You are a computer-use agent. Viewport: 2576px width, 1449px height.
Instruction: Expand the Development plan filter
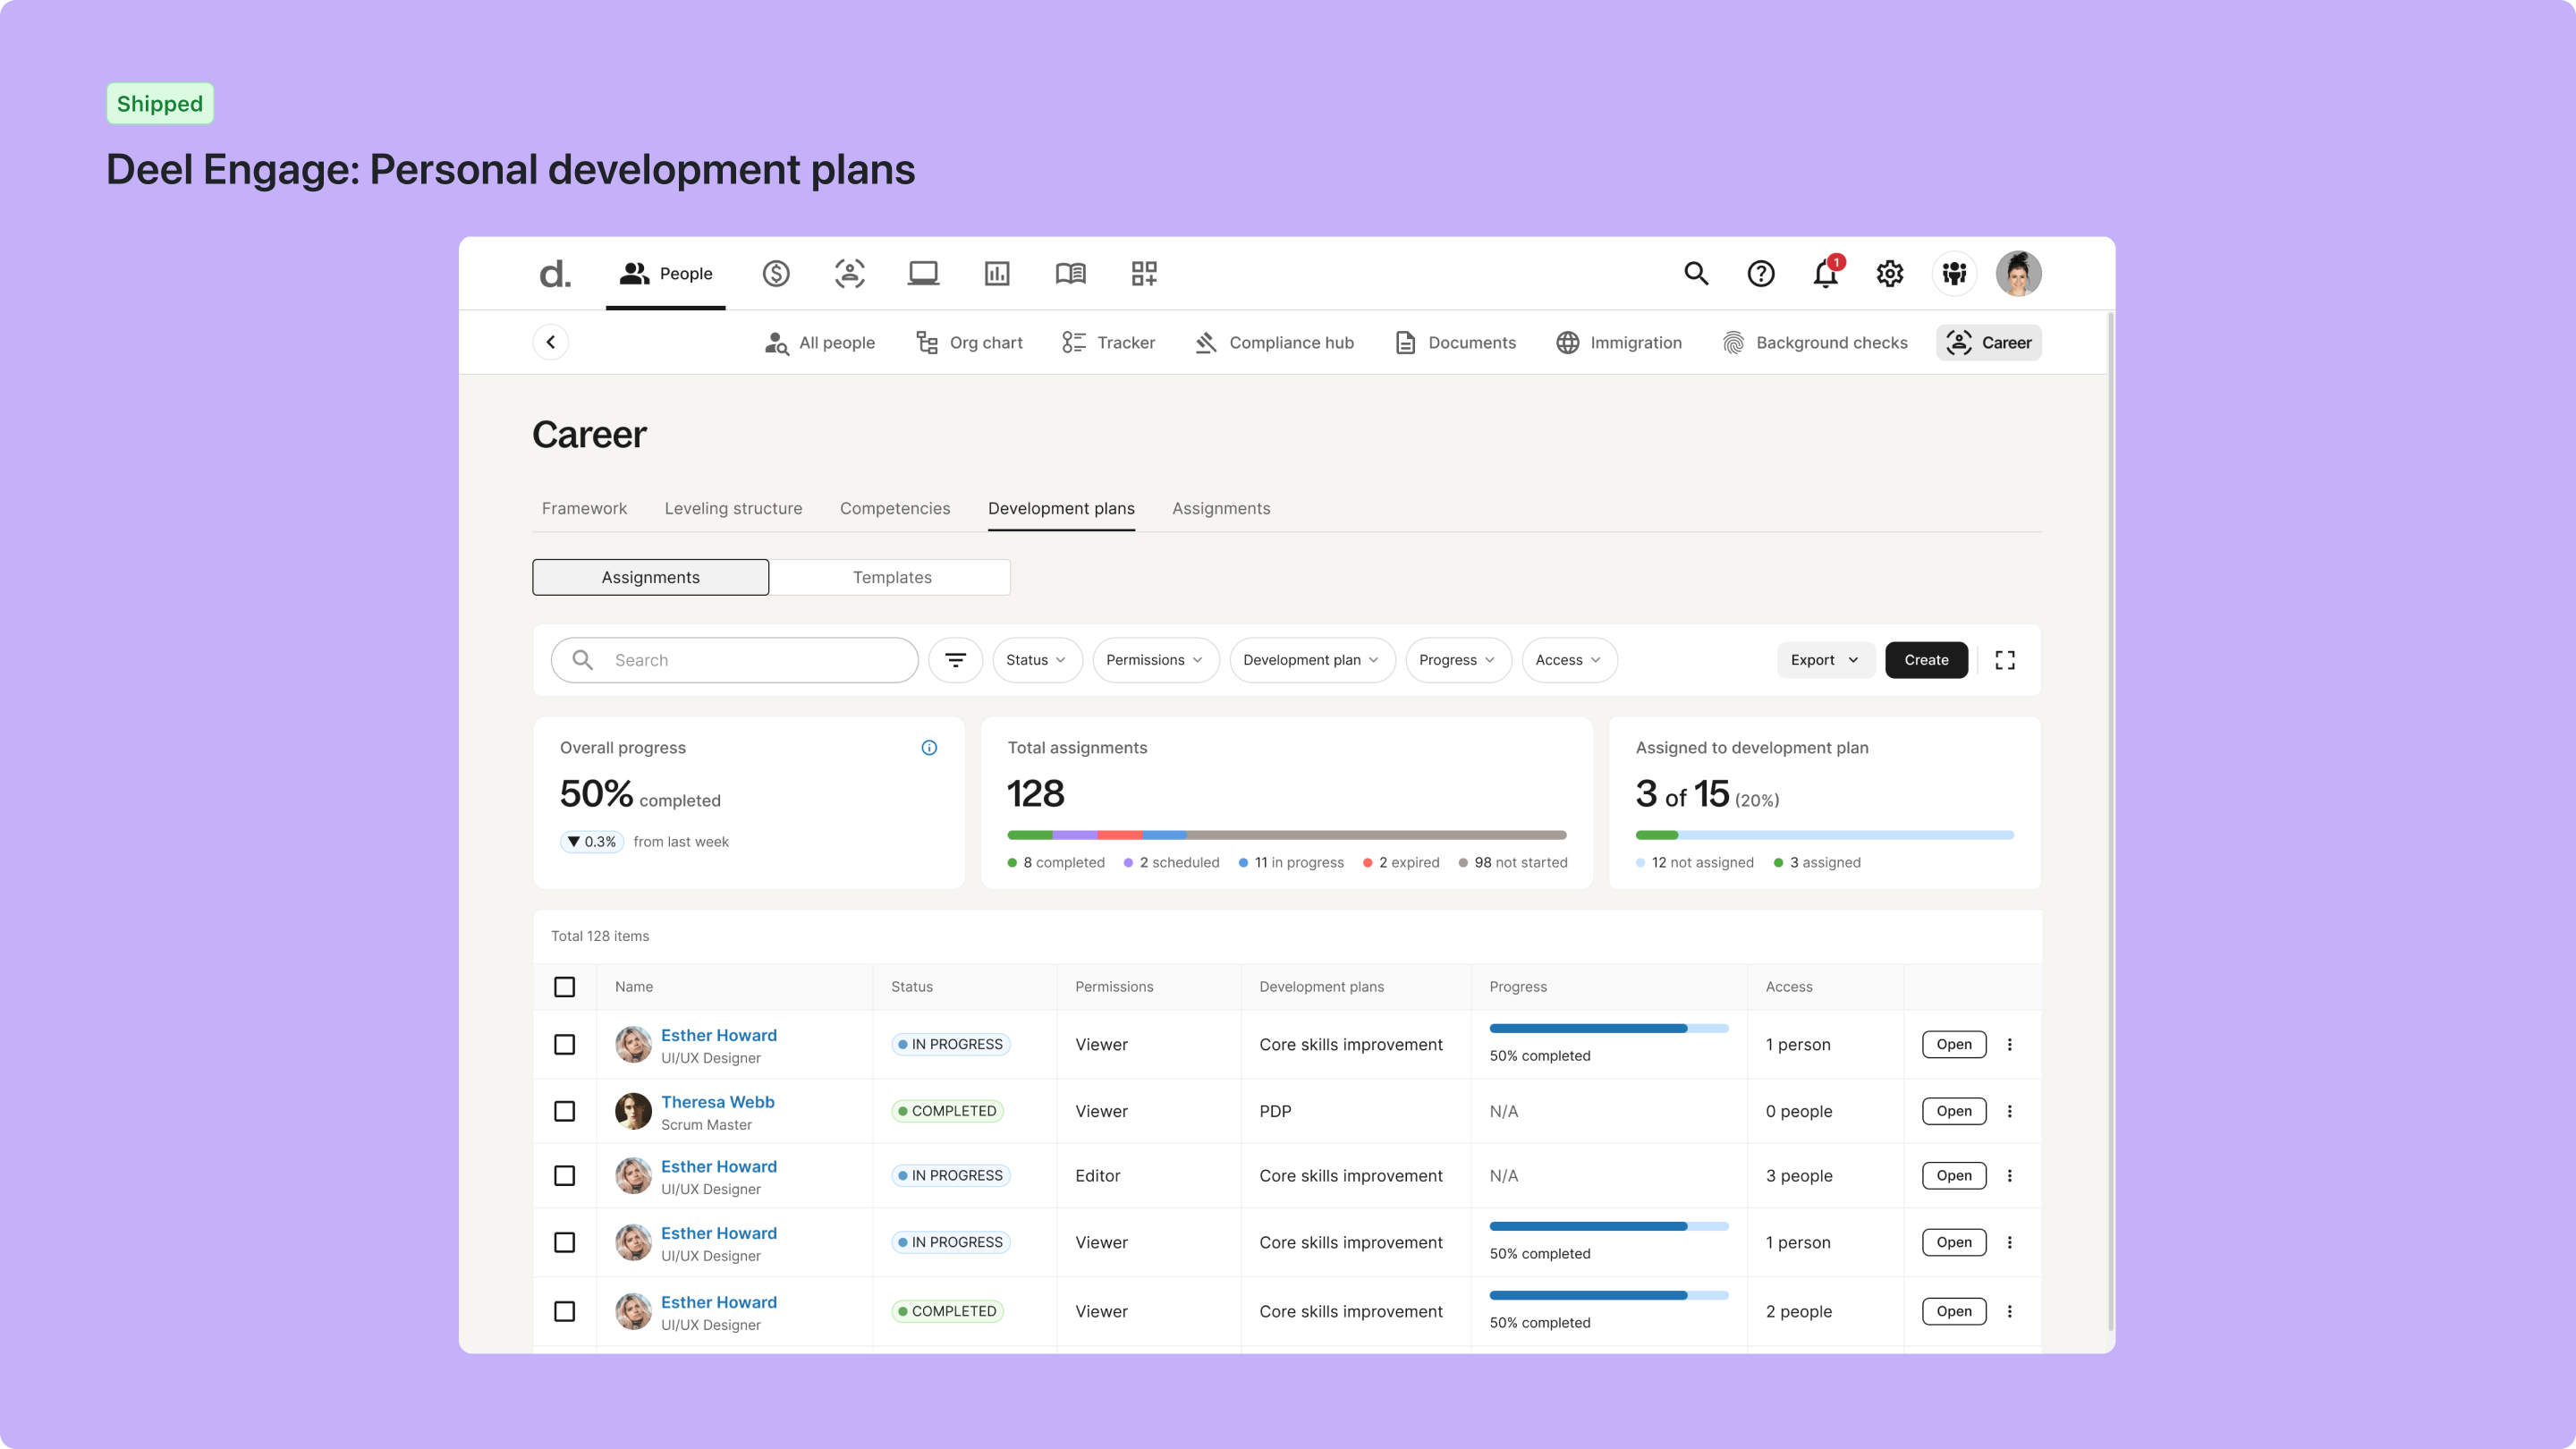[x=1312, y=660]
